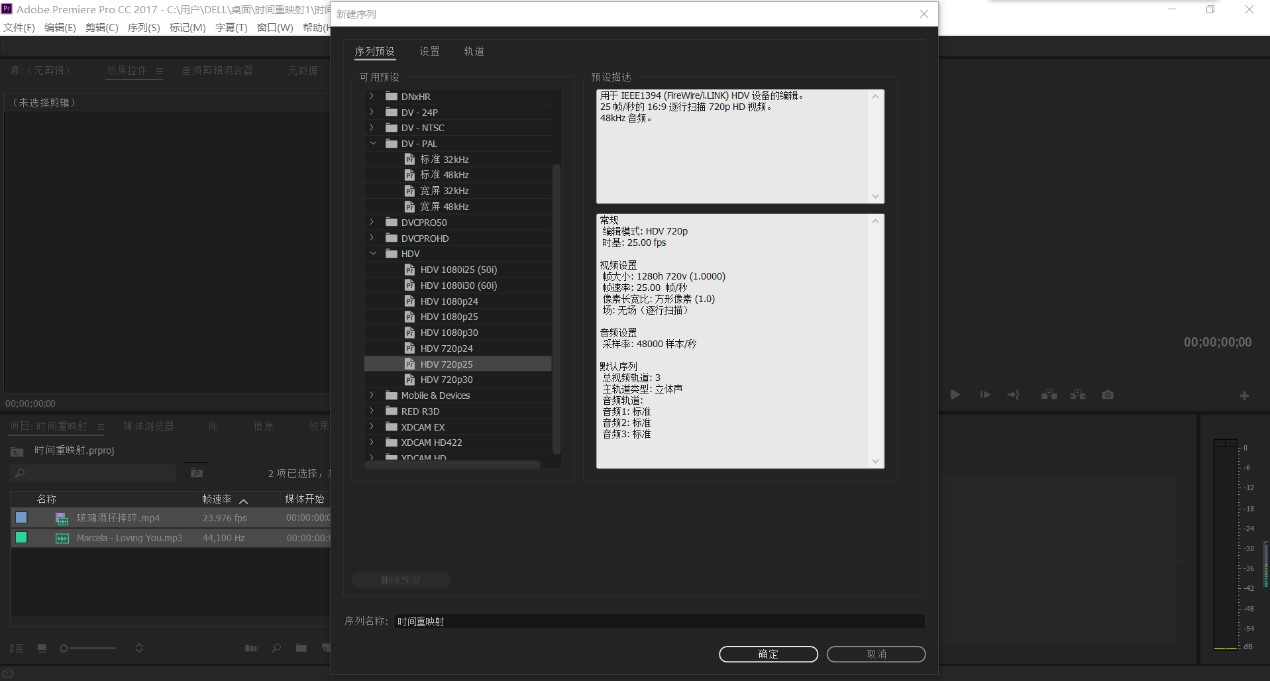This screenshot has height=681, width=1270.
Task: Open the 编辑(E) menu
Action: coord(60,28)
